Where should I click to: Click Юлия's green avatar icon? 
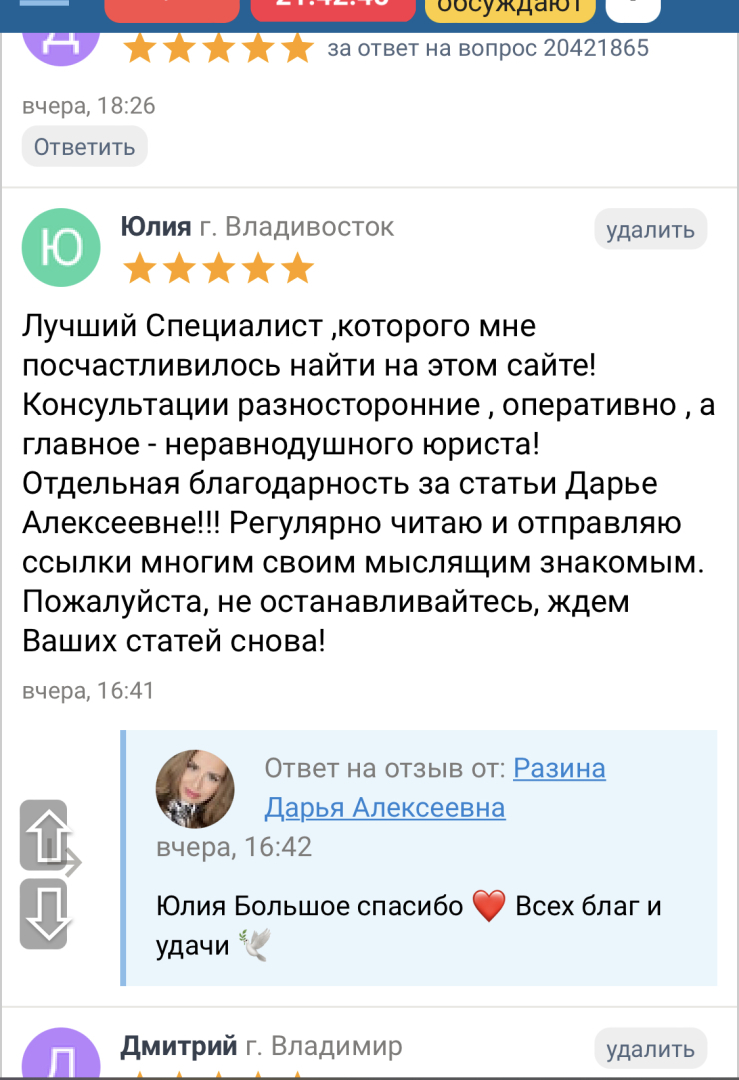[x=61, y=247]
